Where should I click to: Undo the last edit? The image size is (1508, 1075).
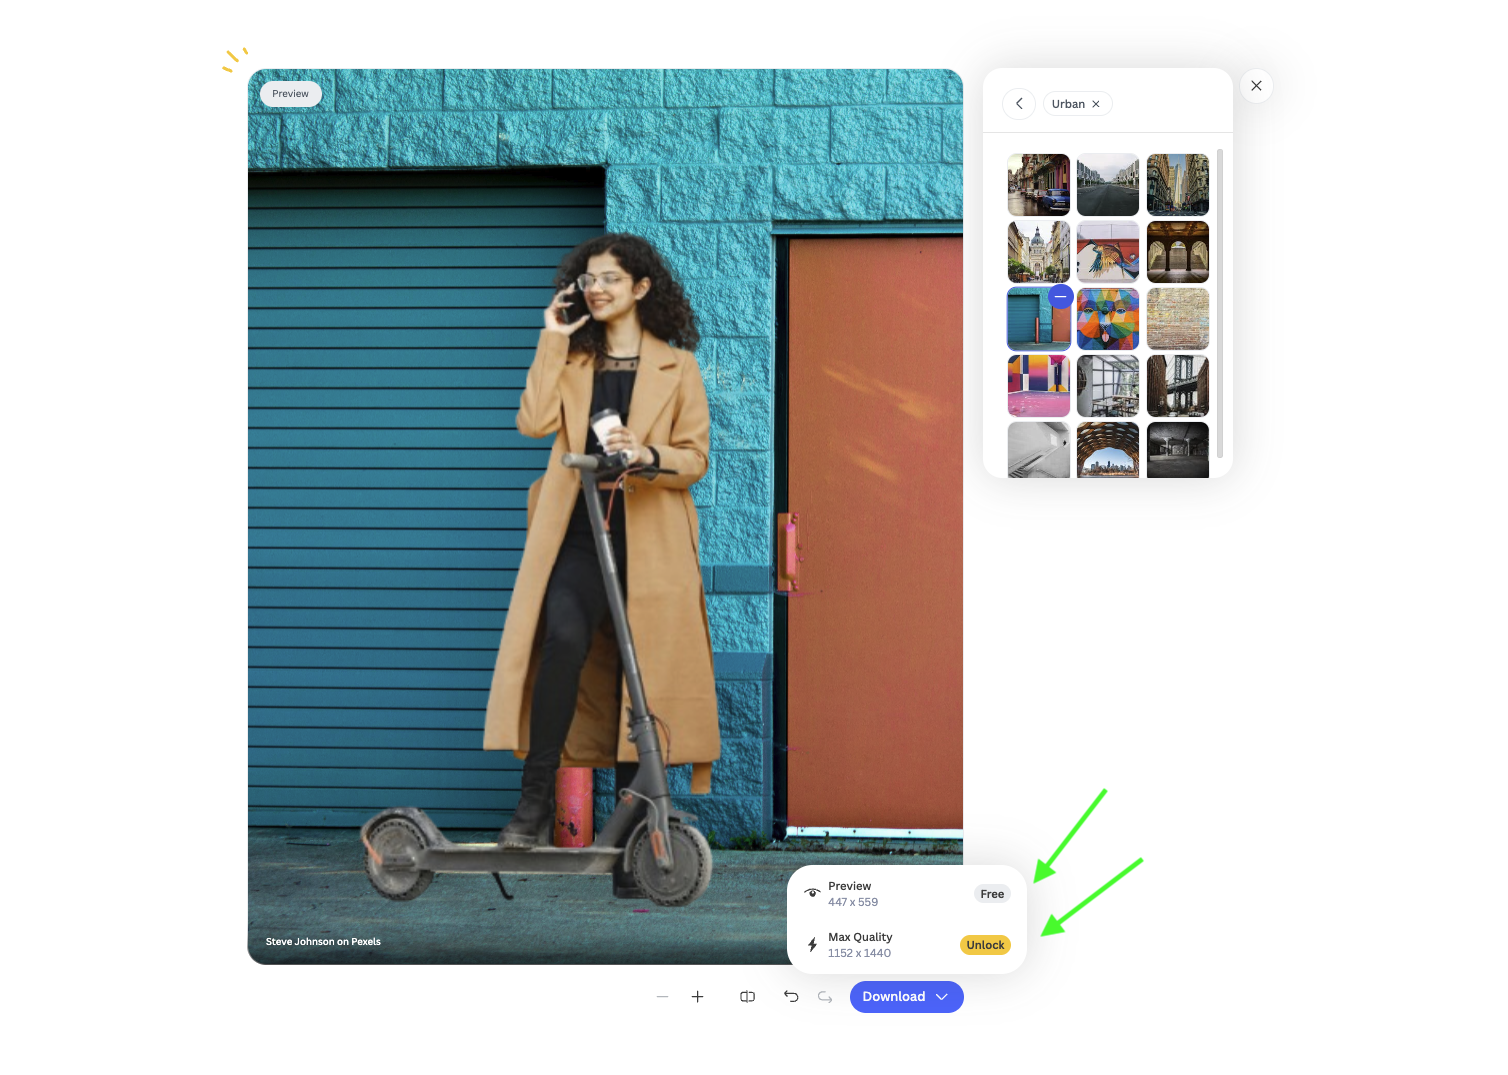tap(791, 997)
